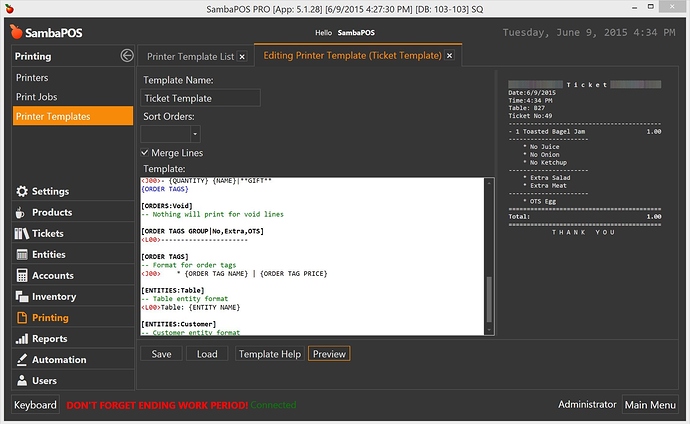Viewport: 690px width, 424px height.
Task: Click the Connected status text
Action: click(x=273, y=405)
